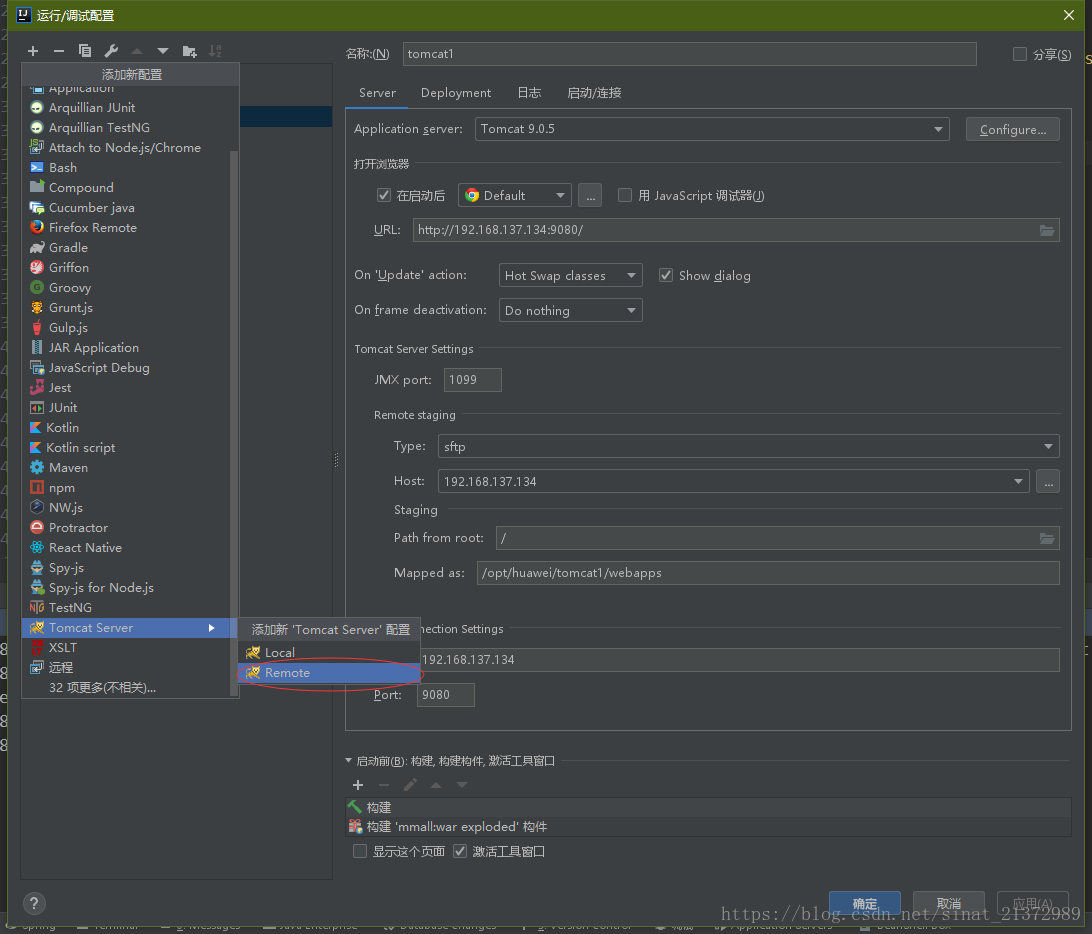Viewport: 1092px width, 934px height.
Task: Move configuration down with arrow icon
Action: 163,51
